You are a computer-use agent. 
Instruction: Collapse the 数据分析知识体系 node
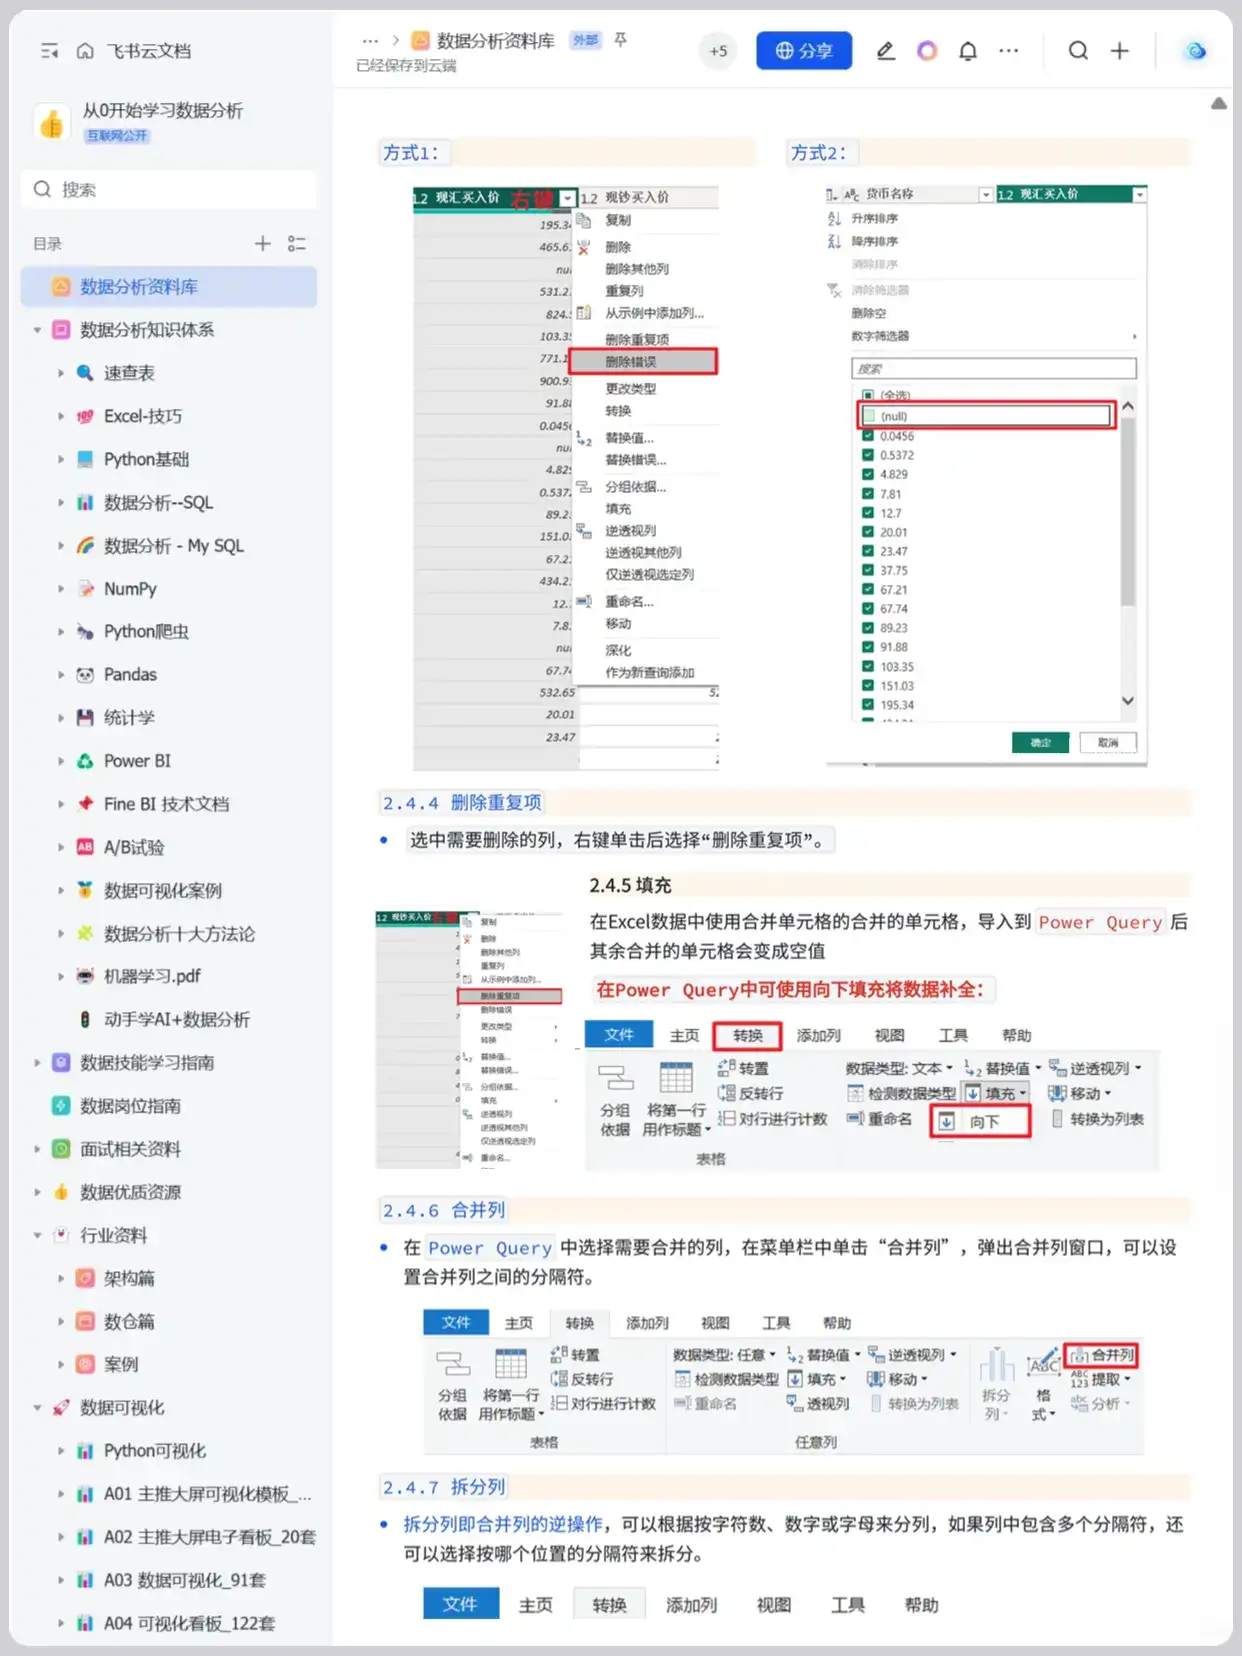(x=37, y=330)
